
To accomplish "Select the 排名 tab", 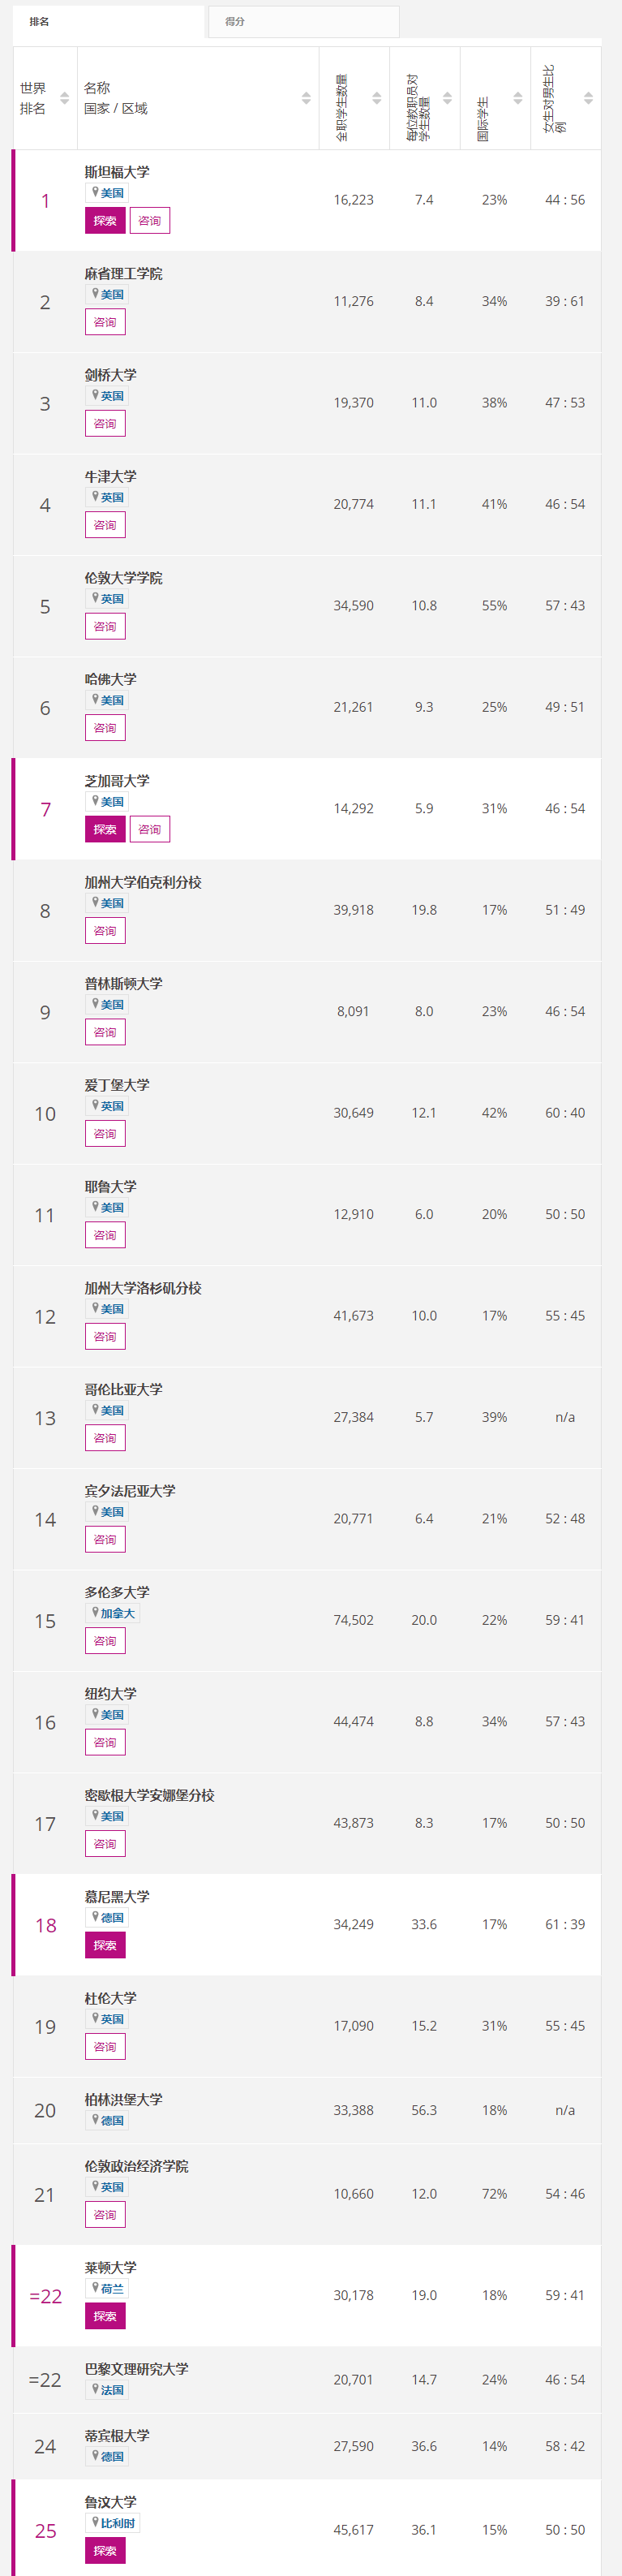I will 108,21.
